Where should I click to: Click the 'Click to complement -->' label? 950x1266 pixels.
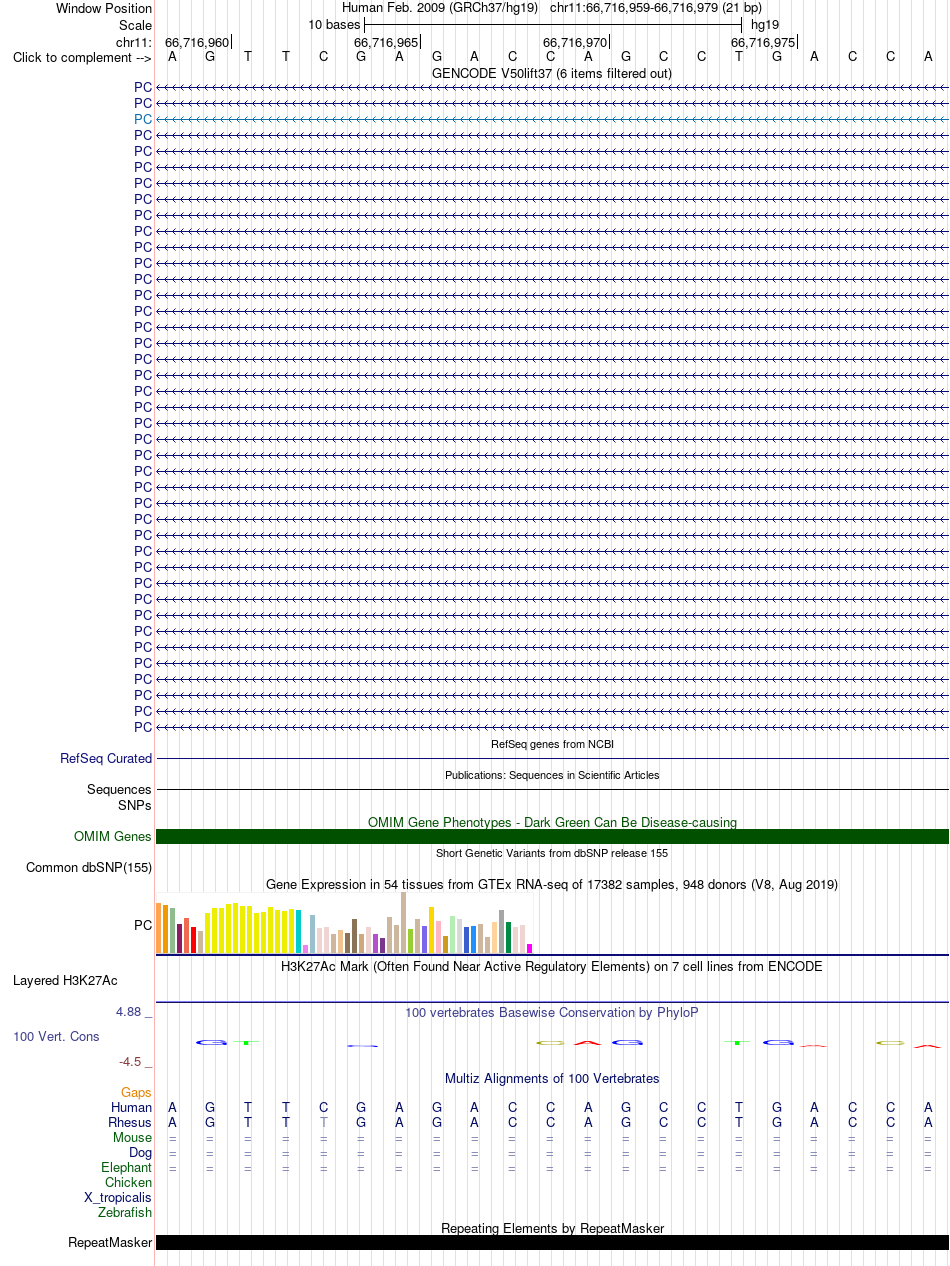82,57
